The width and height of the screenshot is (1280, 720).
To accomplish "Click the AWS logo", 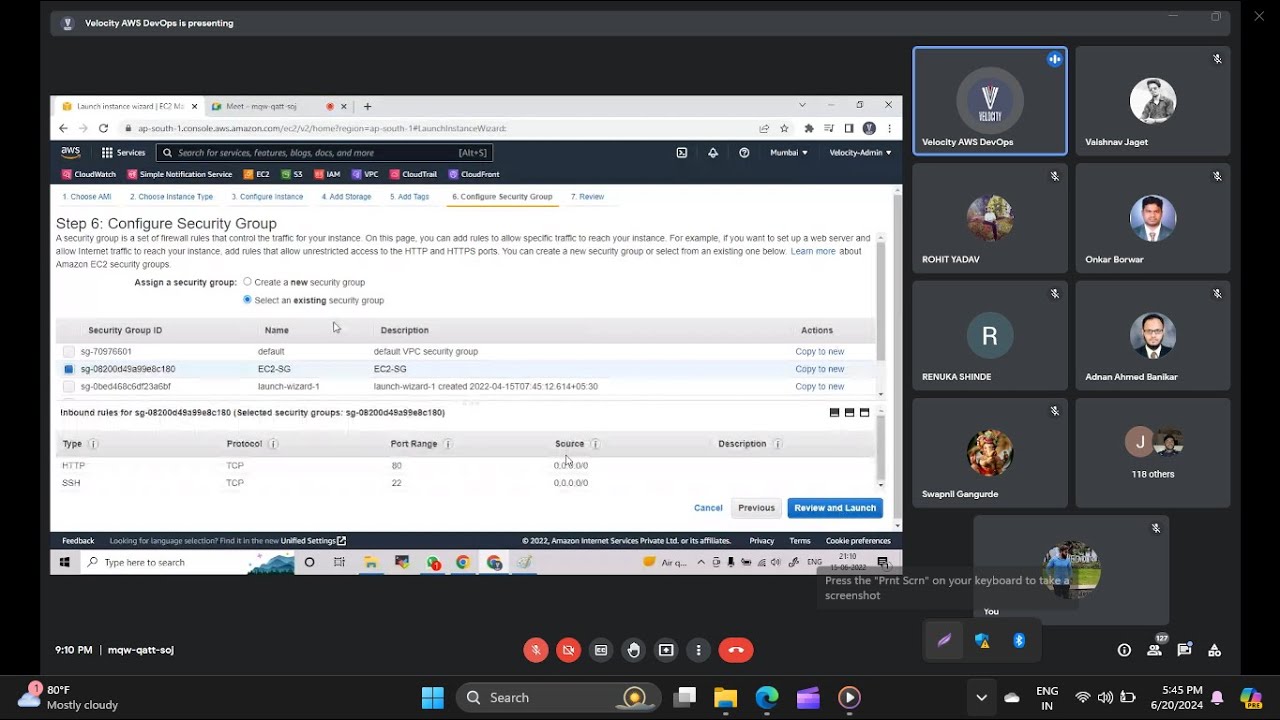I will pos(70,153).
